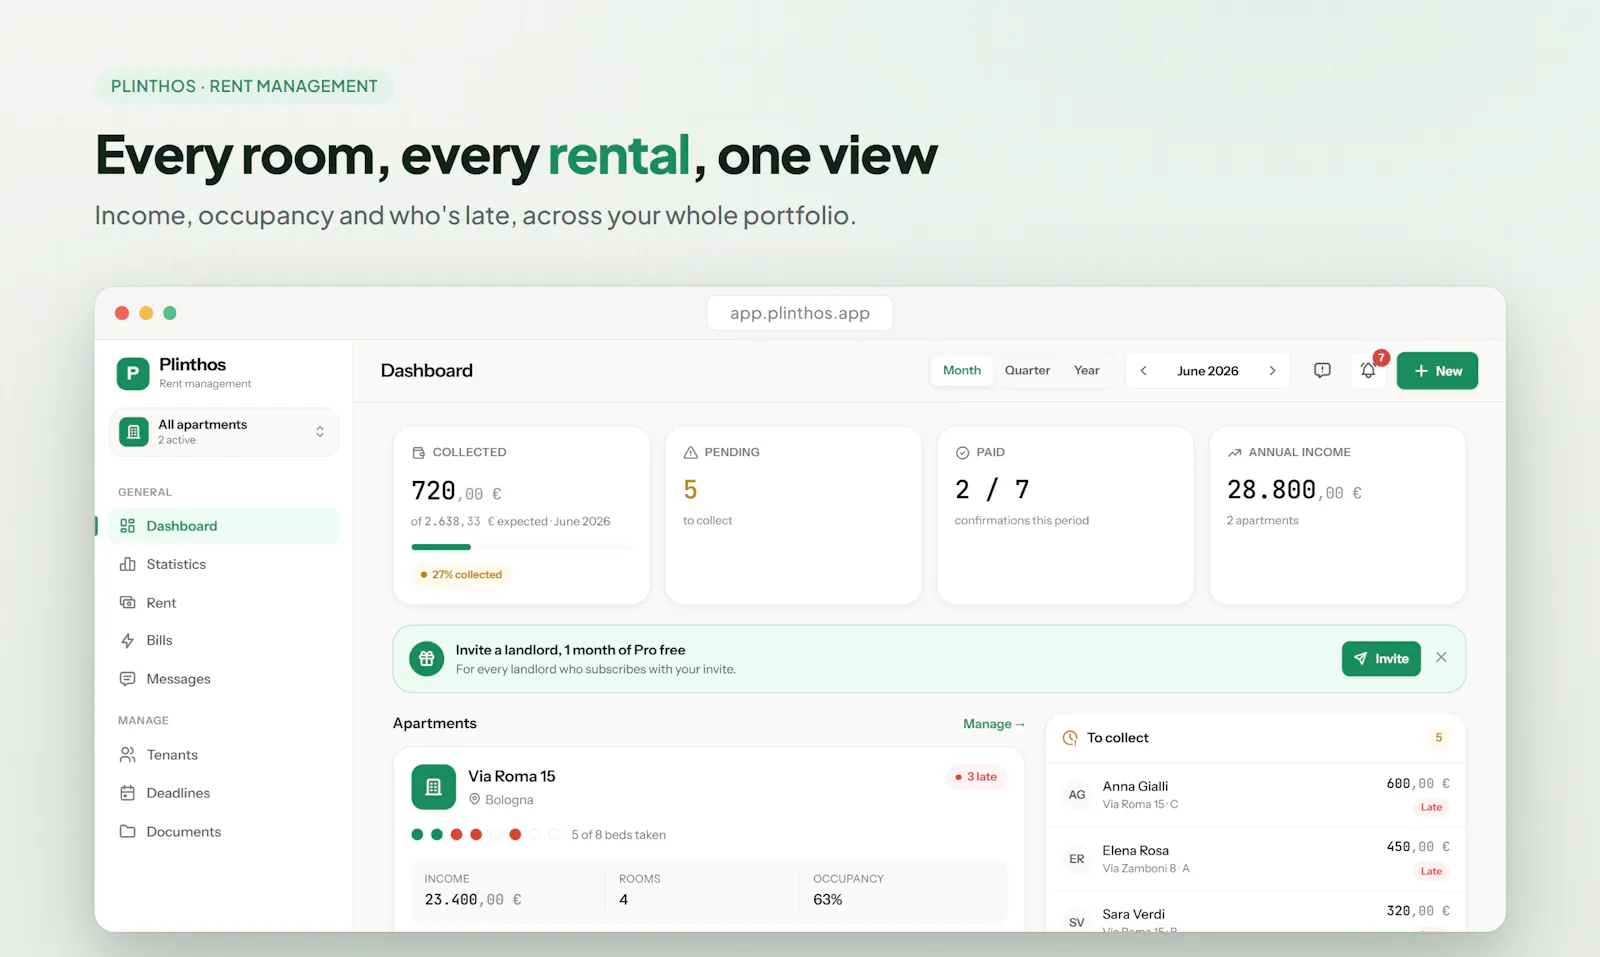Click the Paid checkmark circle icon
Screen dimensions: 1600x957
[x=962, y=453]
